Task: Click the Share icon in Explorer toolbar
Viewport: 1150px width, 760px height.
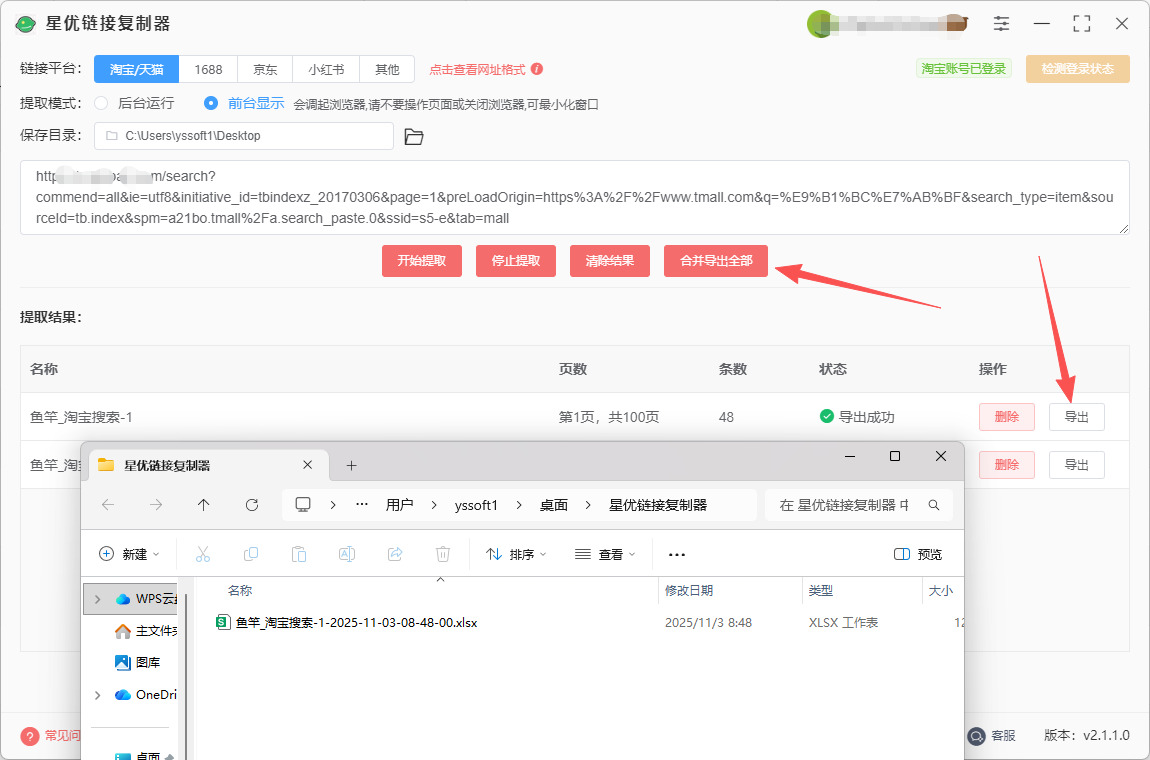Action: (x=395, y=554)
